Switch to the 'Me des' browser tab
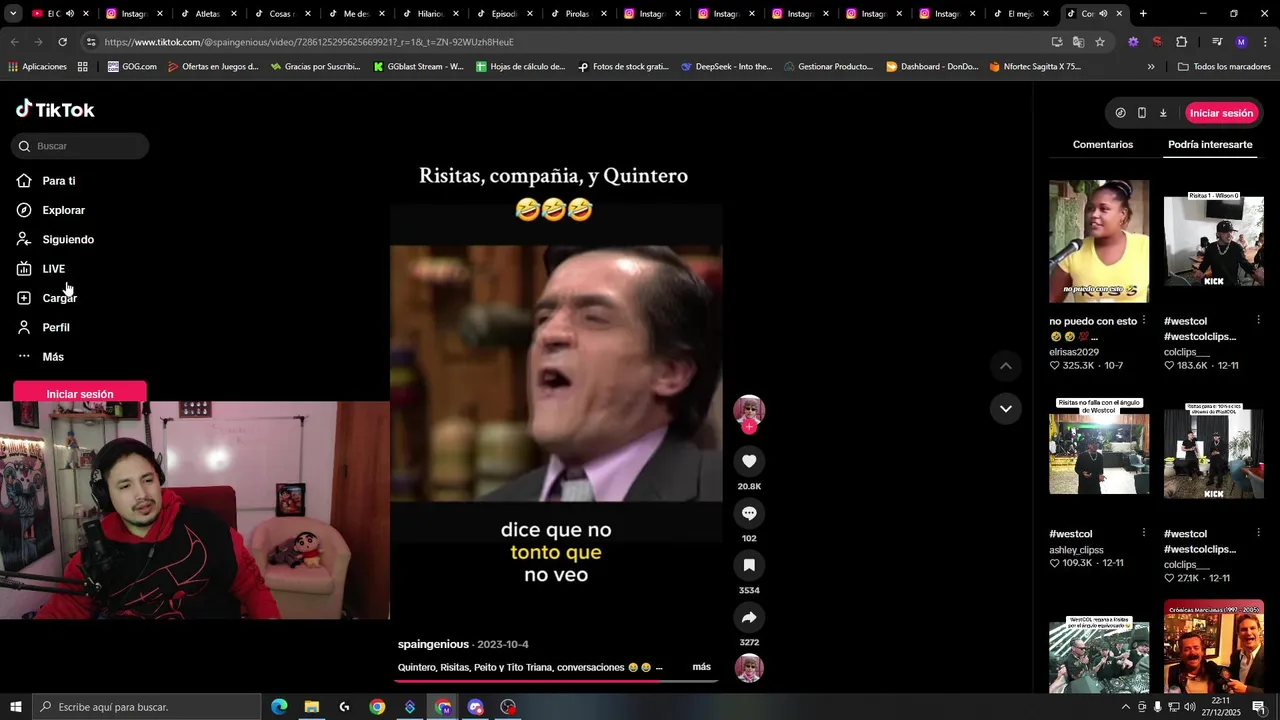This screenshot has height=720, width=1280. click(356, 14)
